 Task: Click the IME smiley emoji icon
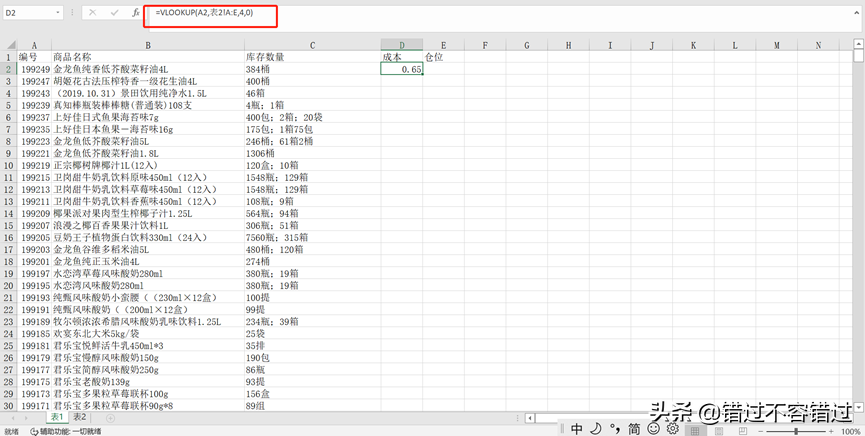coord(653,428)
